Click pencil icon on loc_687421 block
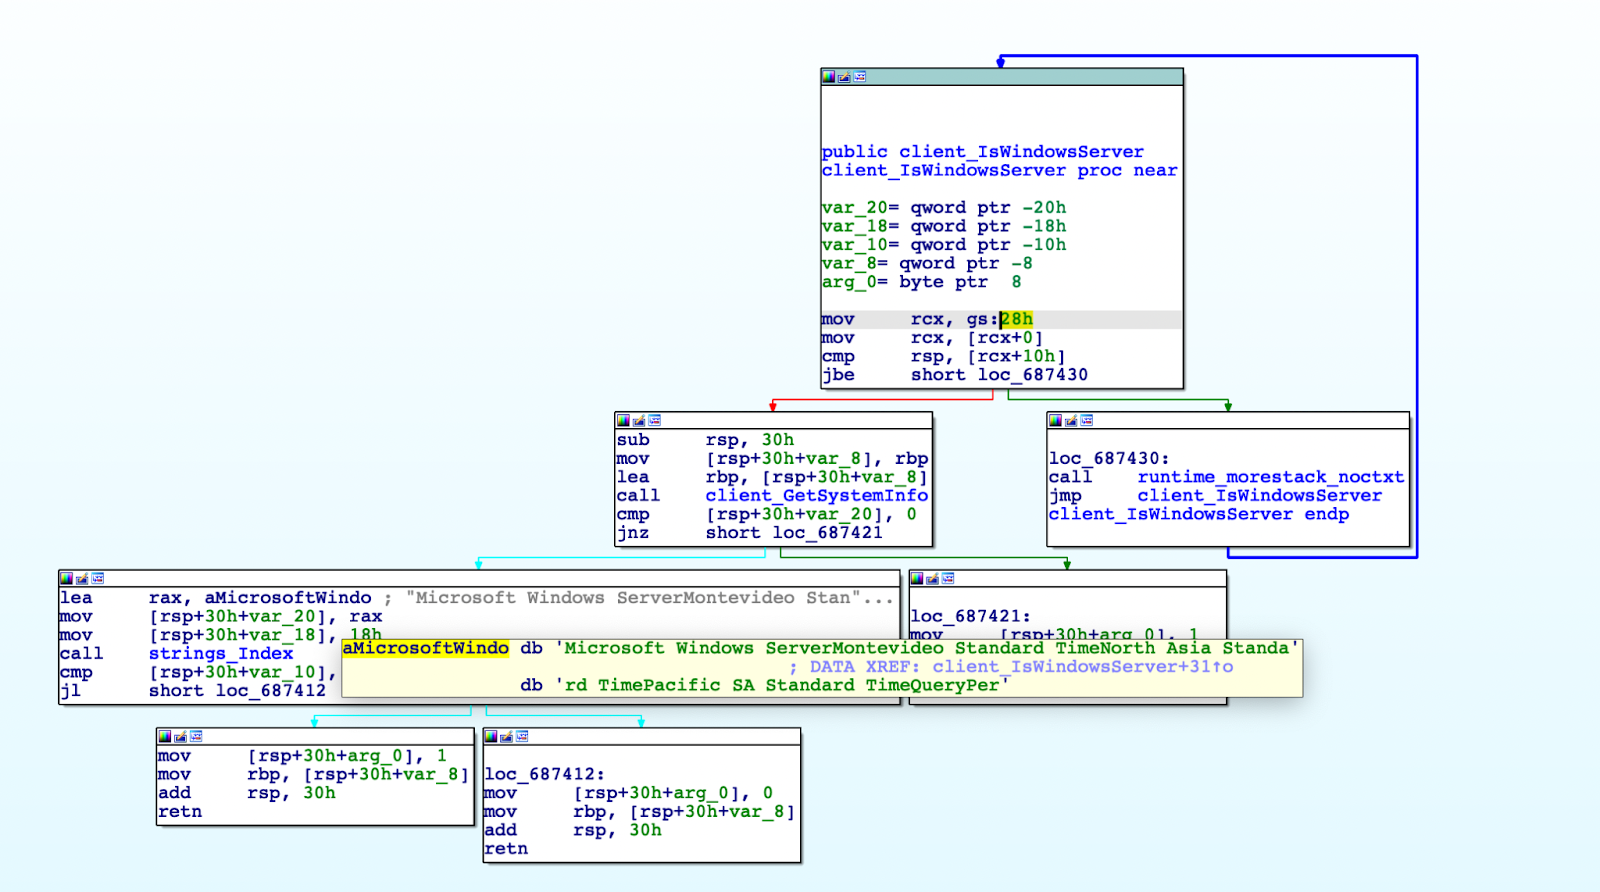The width and height of the screenshot is (1600, 892). coord(932,579)
